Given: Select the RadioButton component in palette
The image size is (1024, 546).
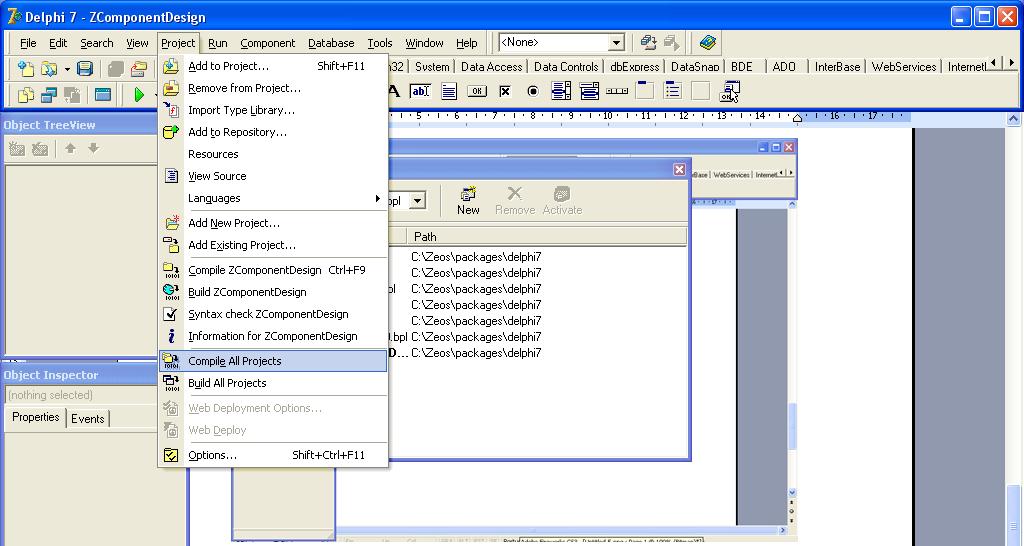Looking at the screenshot, I should click(x=533, y=92).
